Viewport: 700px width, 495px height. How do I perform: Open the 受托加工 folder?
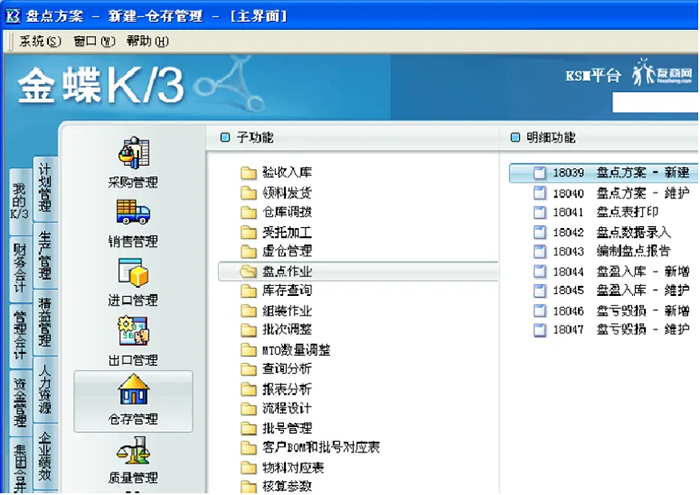pos(276,232)
